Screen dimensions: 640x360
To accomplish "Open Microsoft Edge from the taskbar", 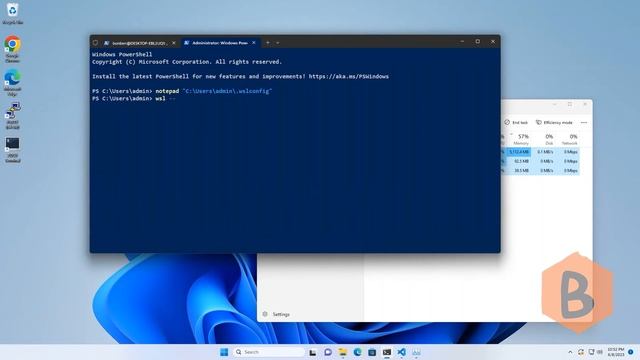I will [x=357, y=352].
